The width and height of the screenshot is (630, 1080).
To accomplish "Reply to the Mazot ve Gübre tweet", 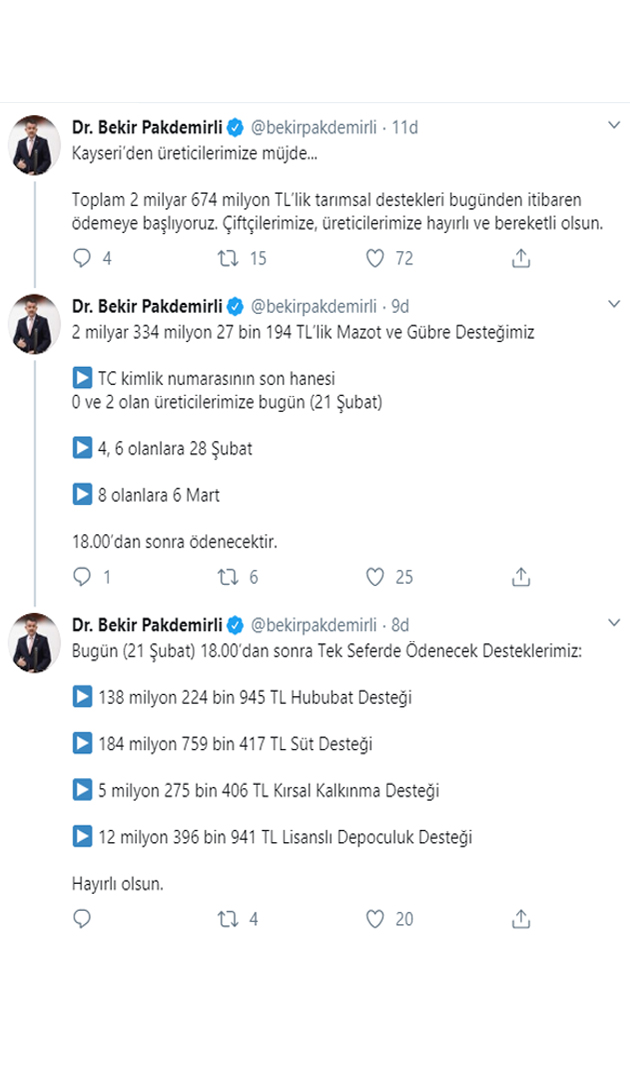I will (83, 577).
